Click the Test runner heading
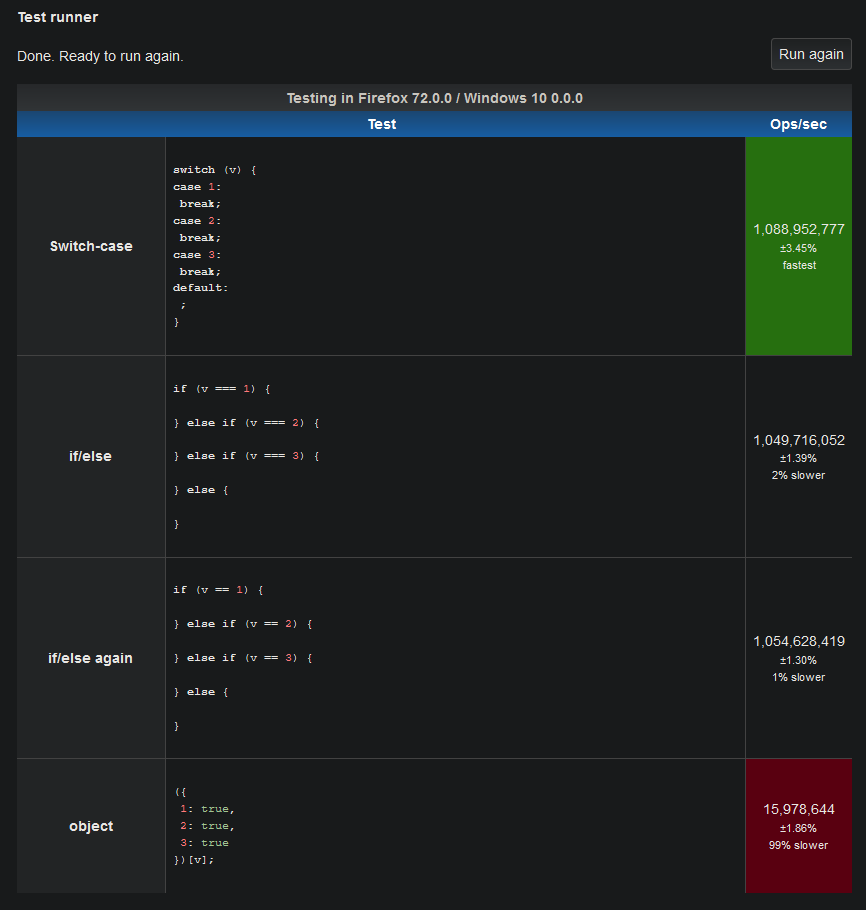The image size is (866, 910). (x=58, y=17)
